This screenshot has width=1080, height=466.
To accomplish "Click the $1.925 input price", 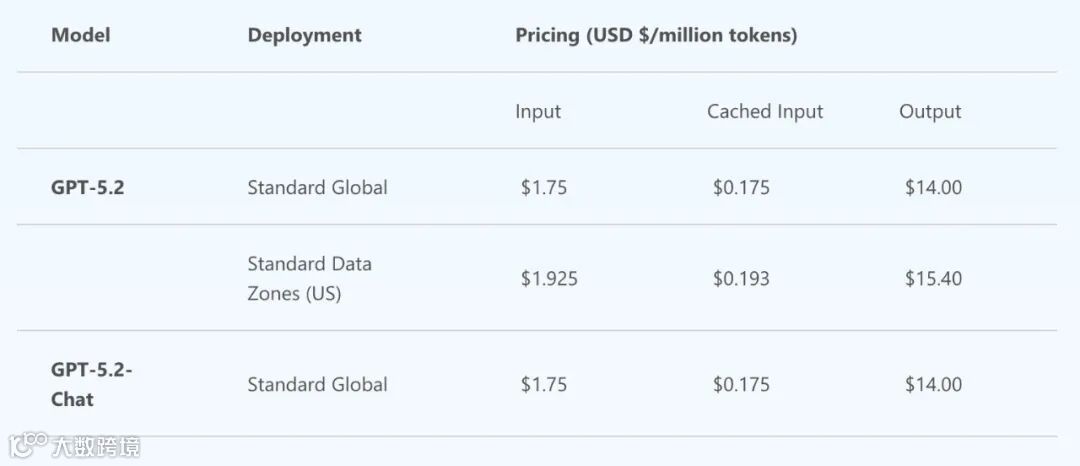I will 549,279.
